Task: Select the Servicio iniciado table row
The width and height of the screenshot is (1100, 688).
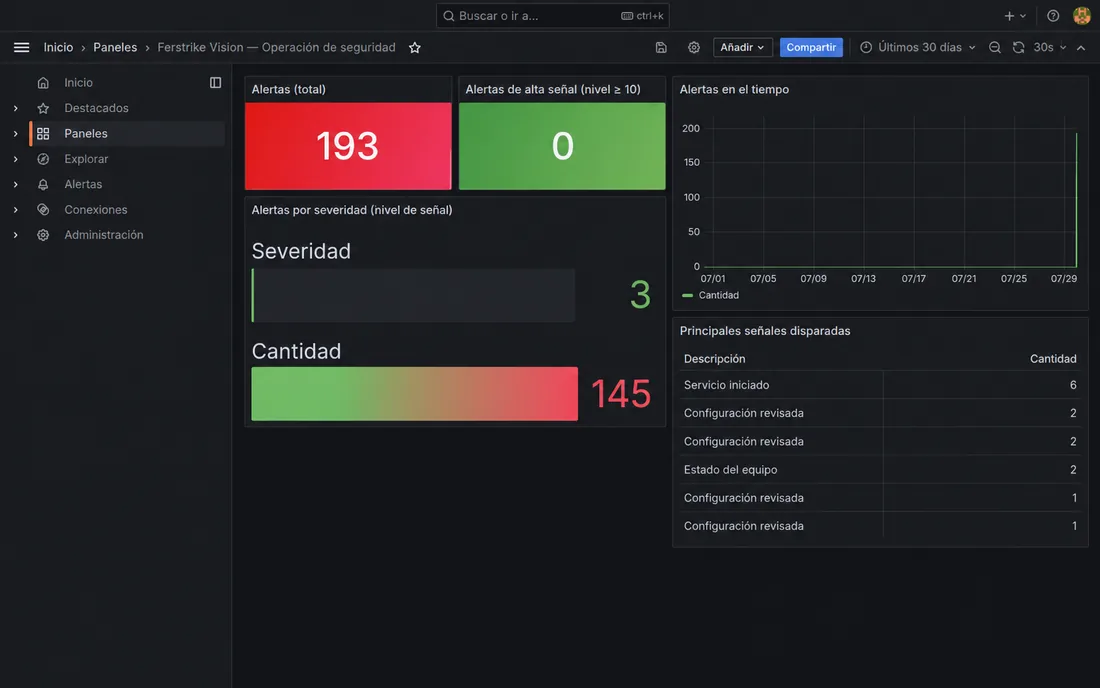Action: click(x=880, y=385)
